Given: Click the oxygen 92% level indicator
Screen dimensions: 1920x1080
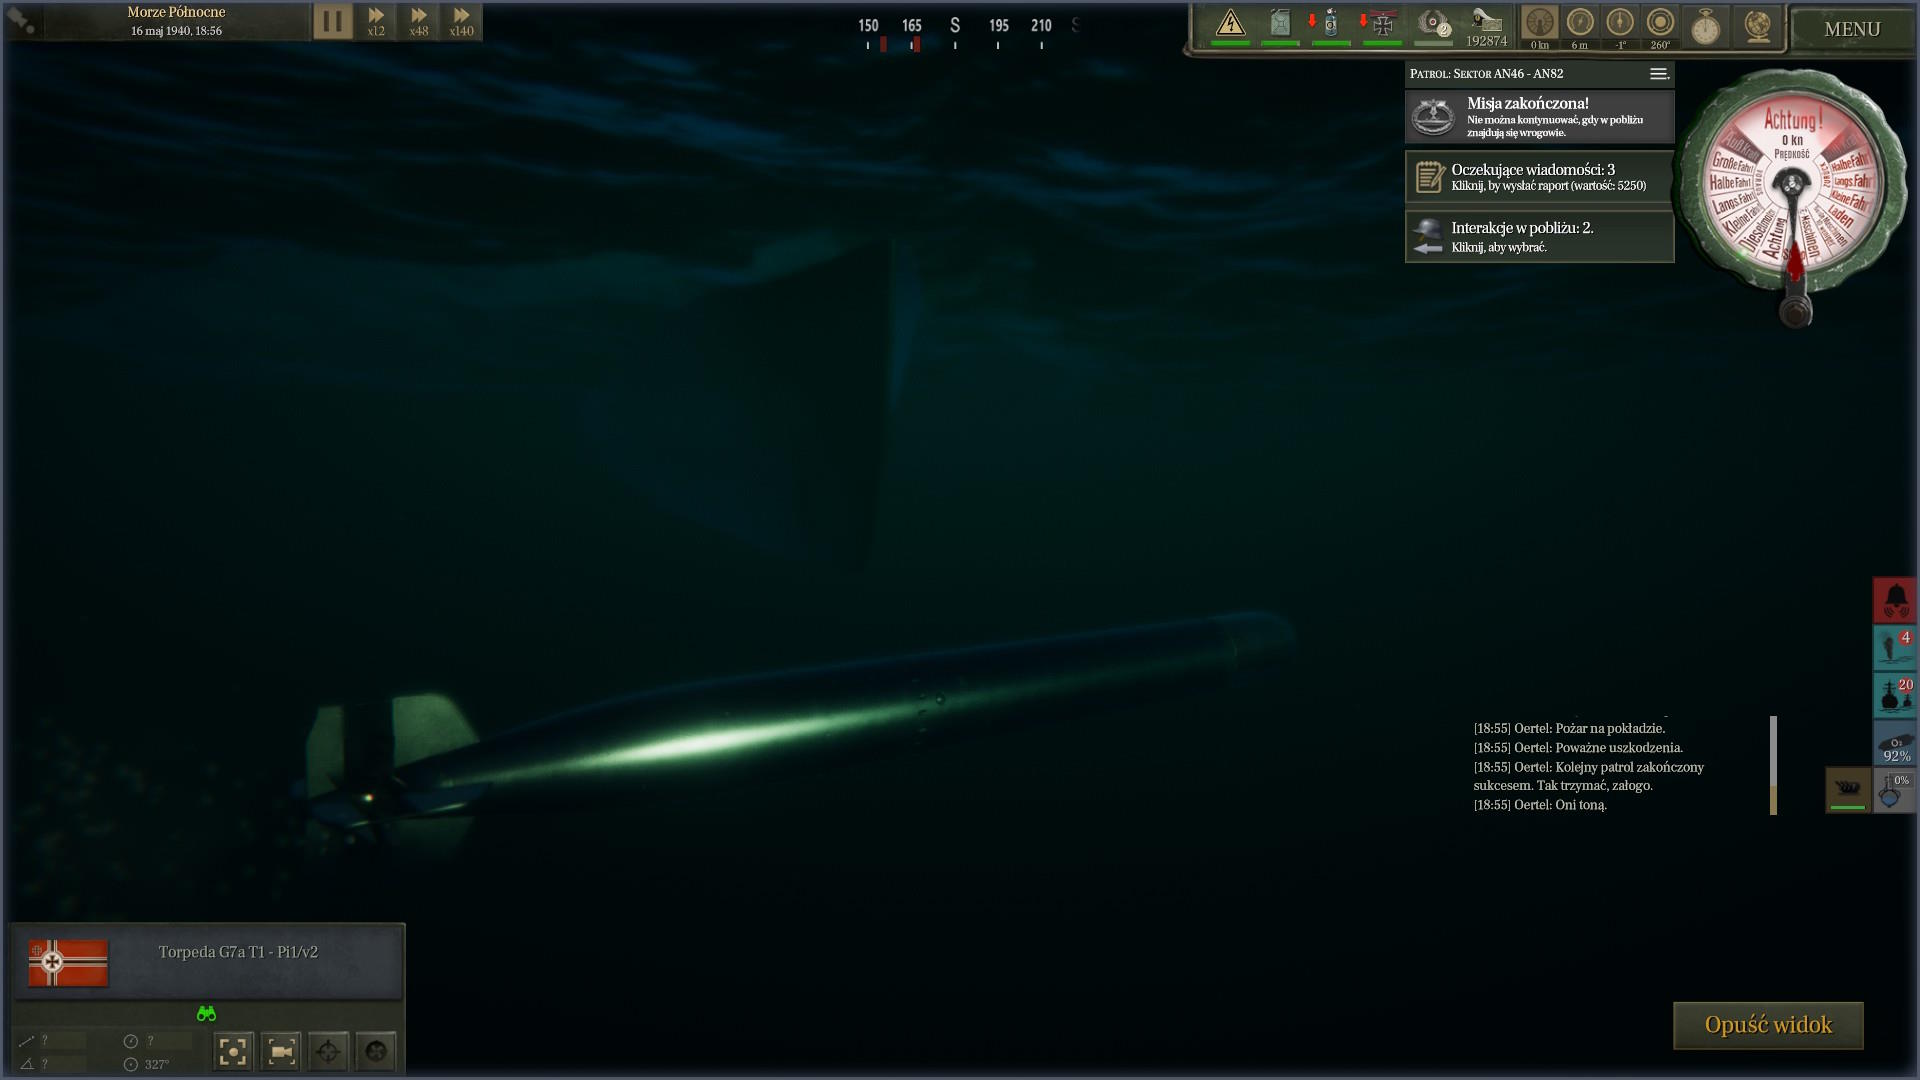Looking at the screenshot, I should pyautogui.click(x=1895, y=745).
